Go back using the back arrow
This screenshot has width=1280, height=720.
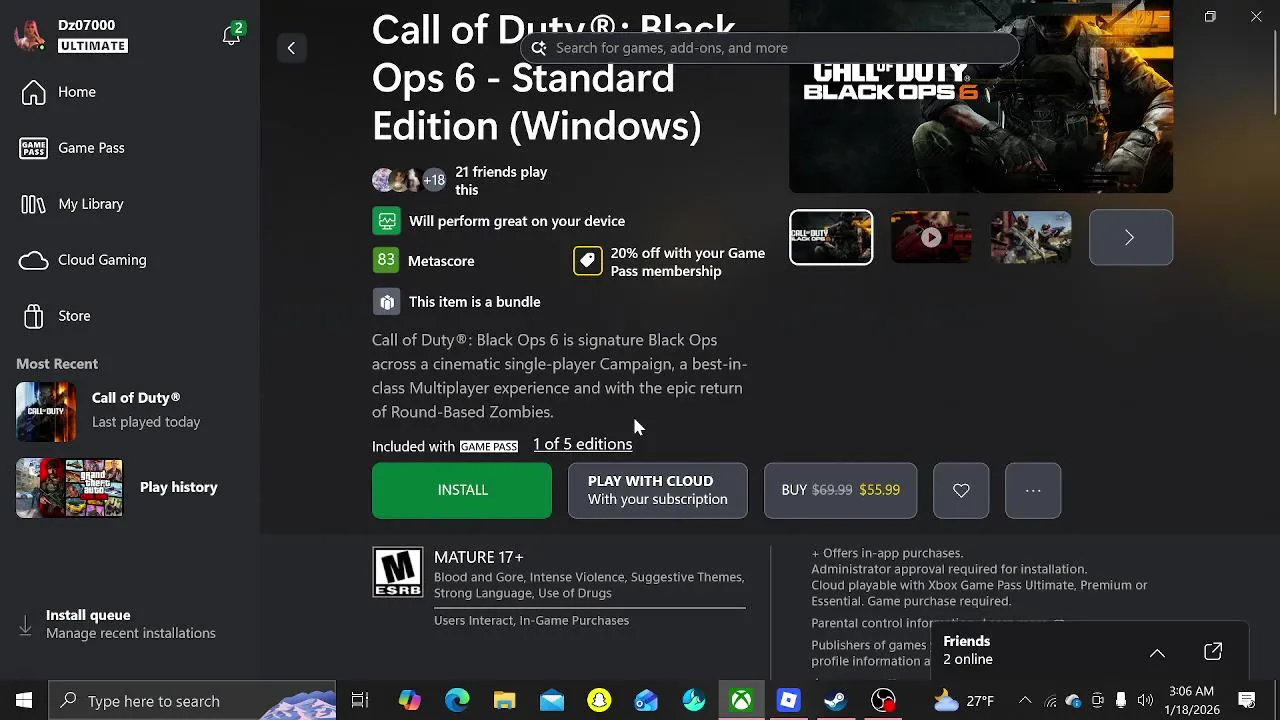pos(291,48)
